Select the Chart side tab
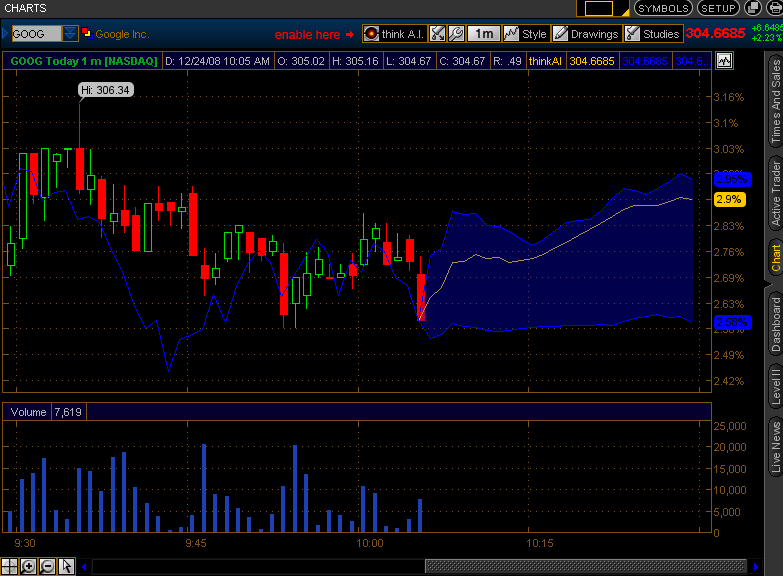The image size is (783, 576). 775,258
